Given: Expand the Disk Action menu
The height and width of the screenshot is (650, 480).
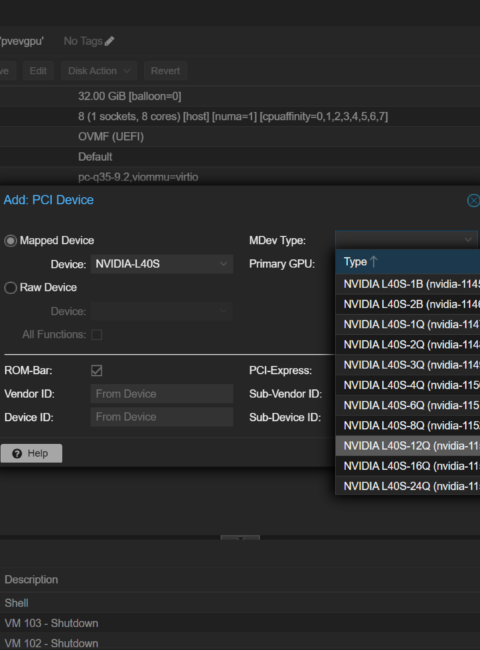Looking at the screenshot, I should click(99, 71).
